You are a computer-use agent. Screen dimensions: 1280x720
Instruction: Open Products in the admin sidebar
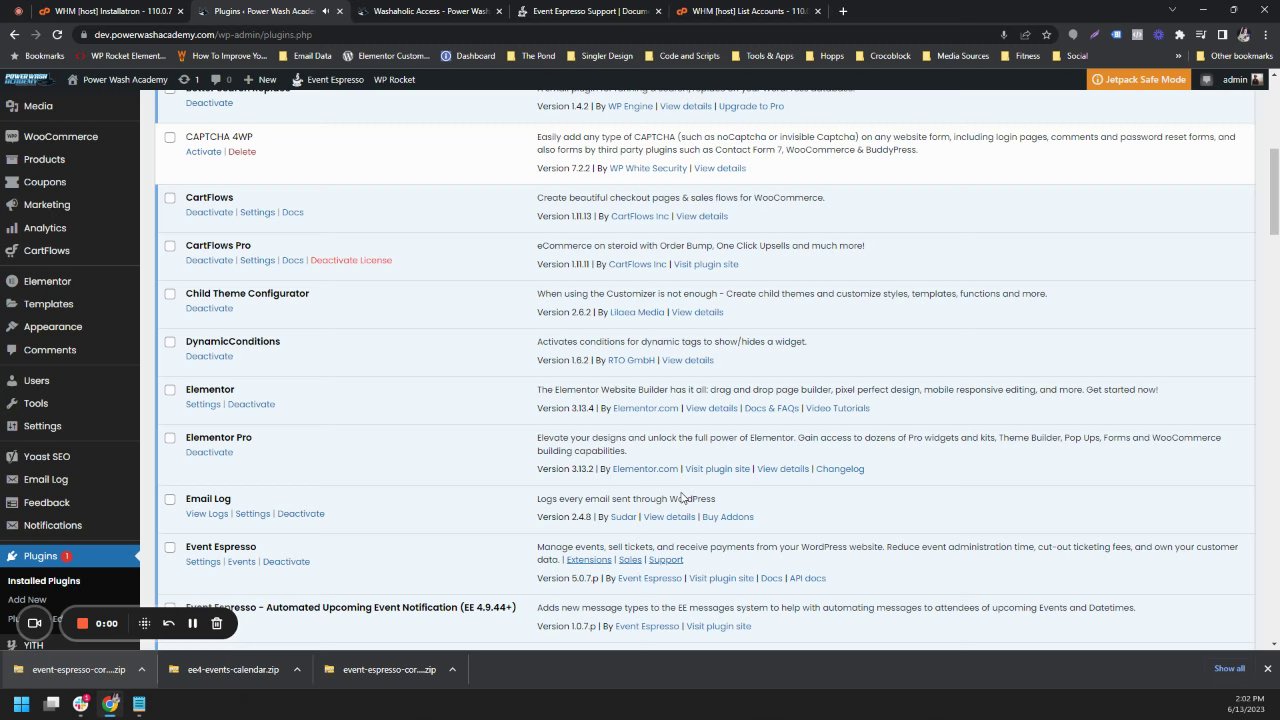pyautogui.click(x=44, y=159)
